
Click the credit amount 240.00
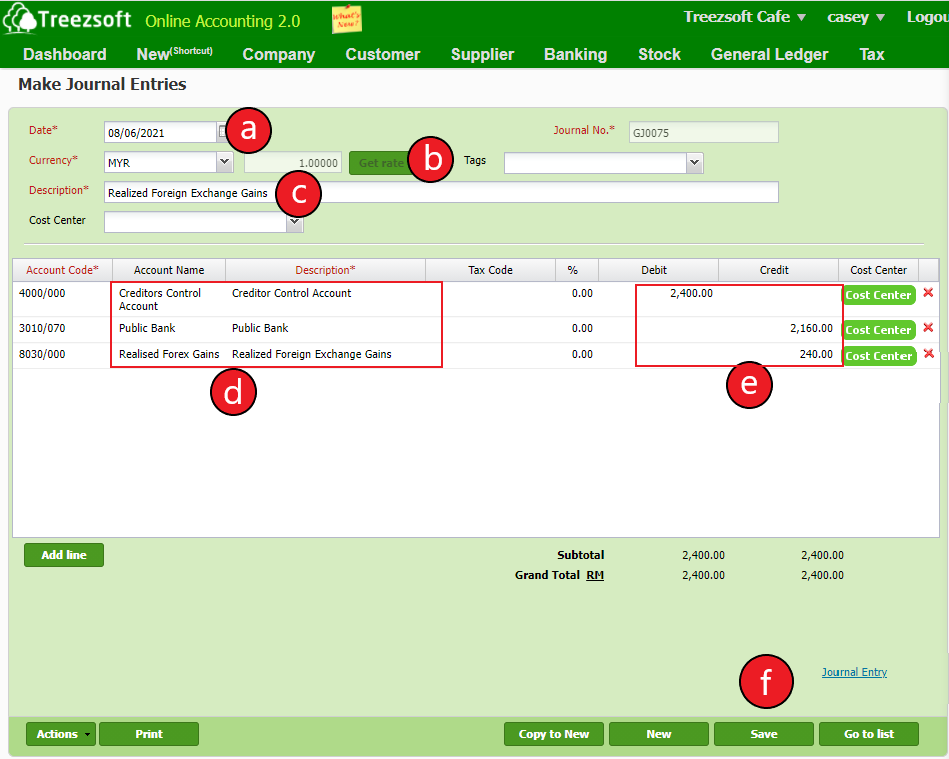(x=816, y=354)
